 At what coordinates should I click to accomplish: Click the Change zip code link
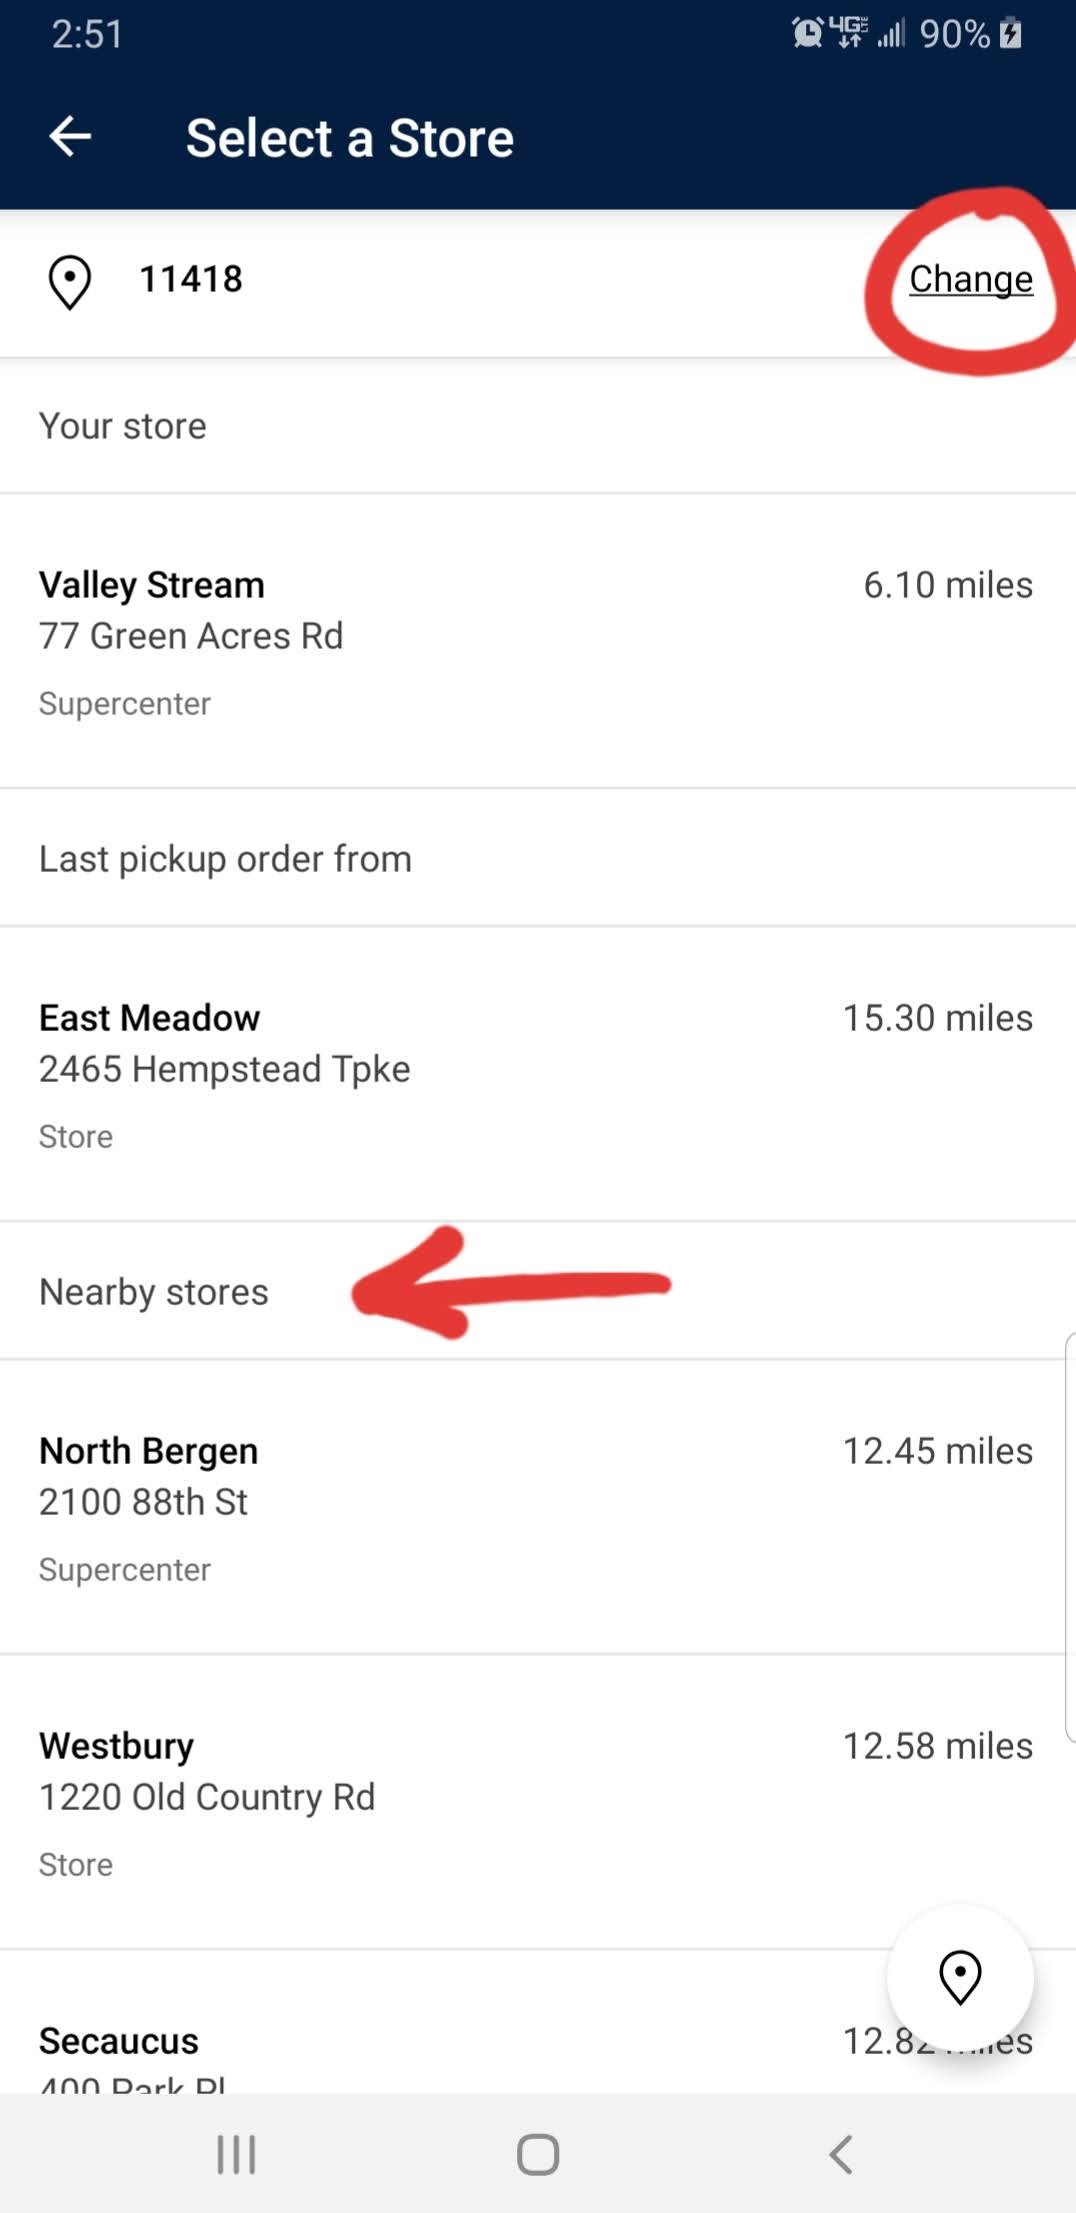(970, 279)
